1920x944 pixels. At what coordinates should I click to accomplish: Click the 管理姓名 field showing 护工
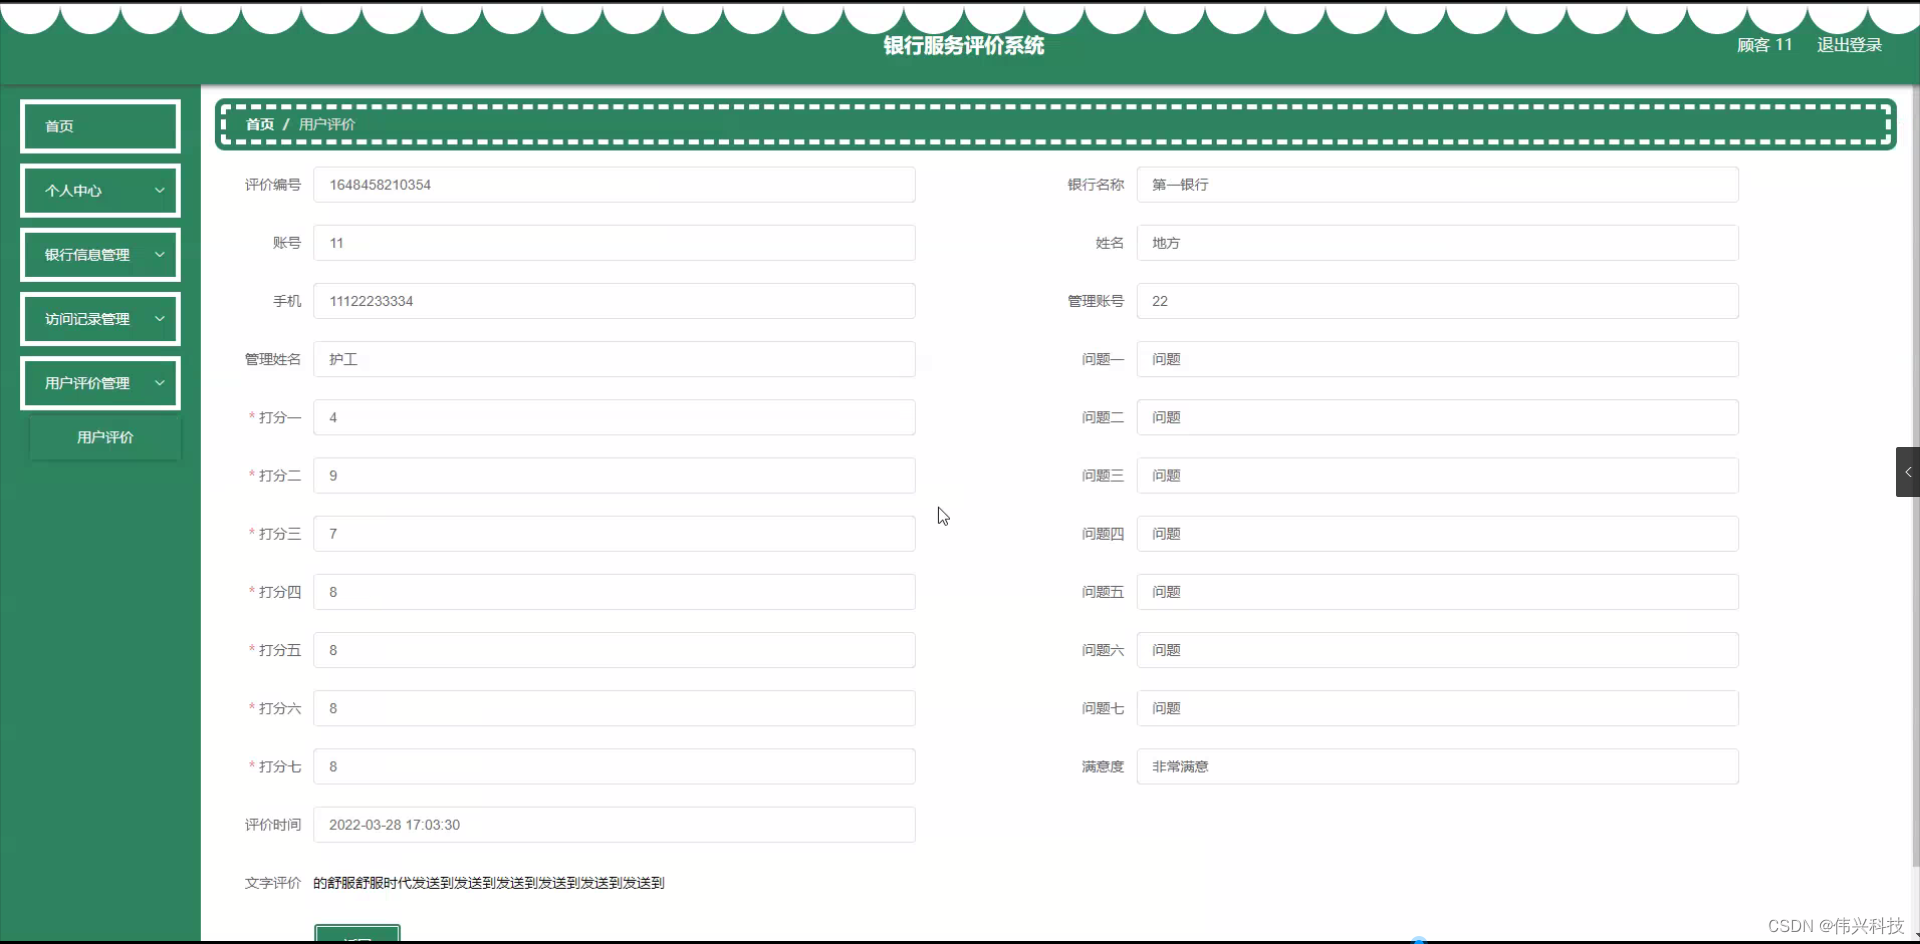coord(615,359)
